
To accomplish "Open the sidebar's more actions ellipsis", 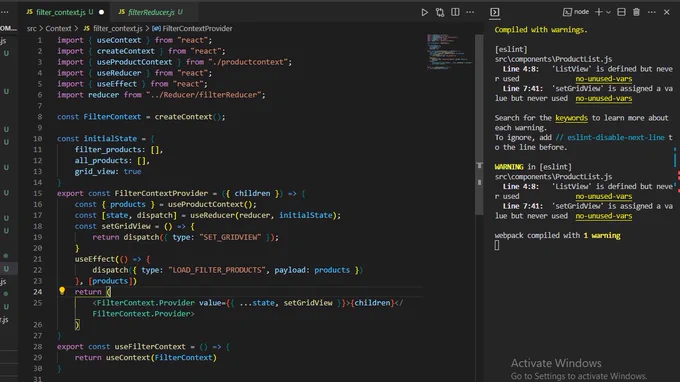I will tap(5, 12).
